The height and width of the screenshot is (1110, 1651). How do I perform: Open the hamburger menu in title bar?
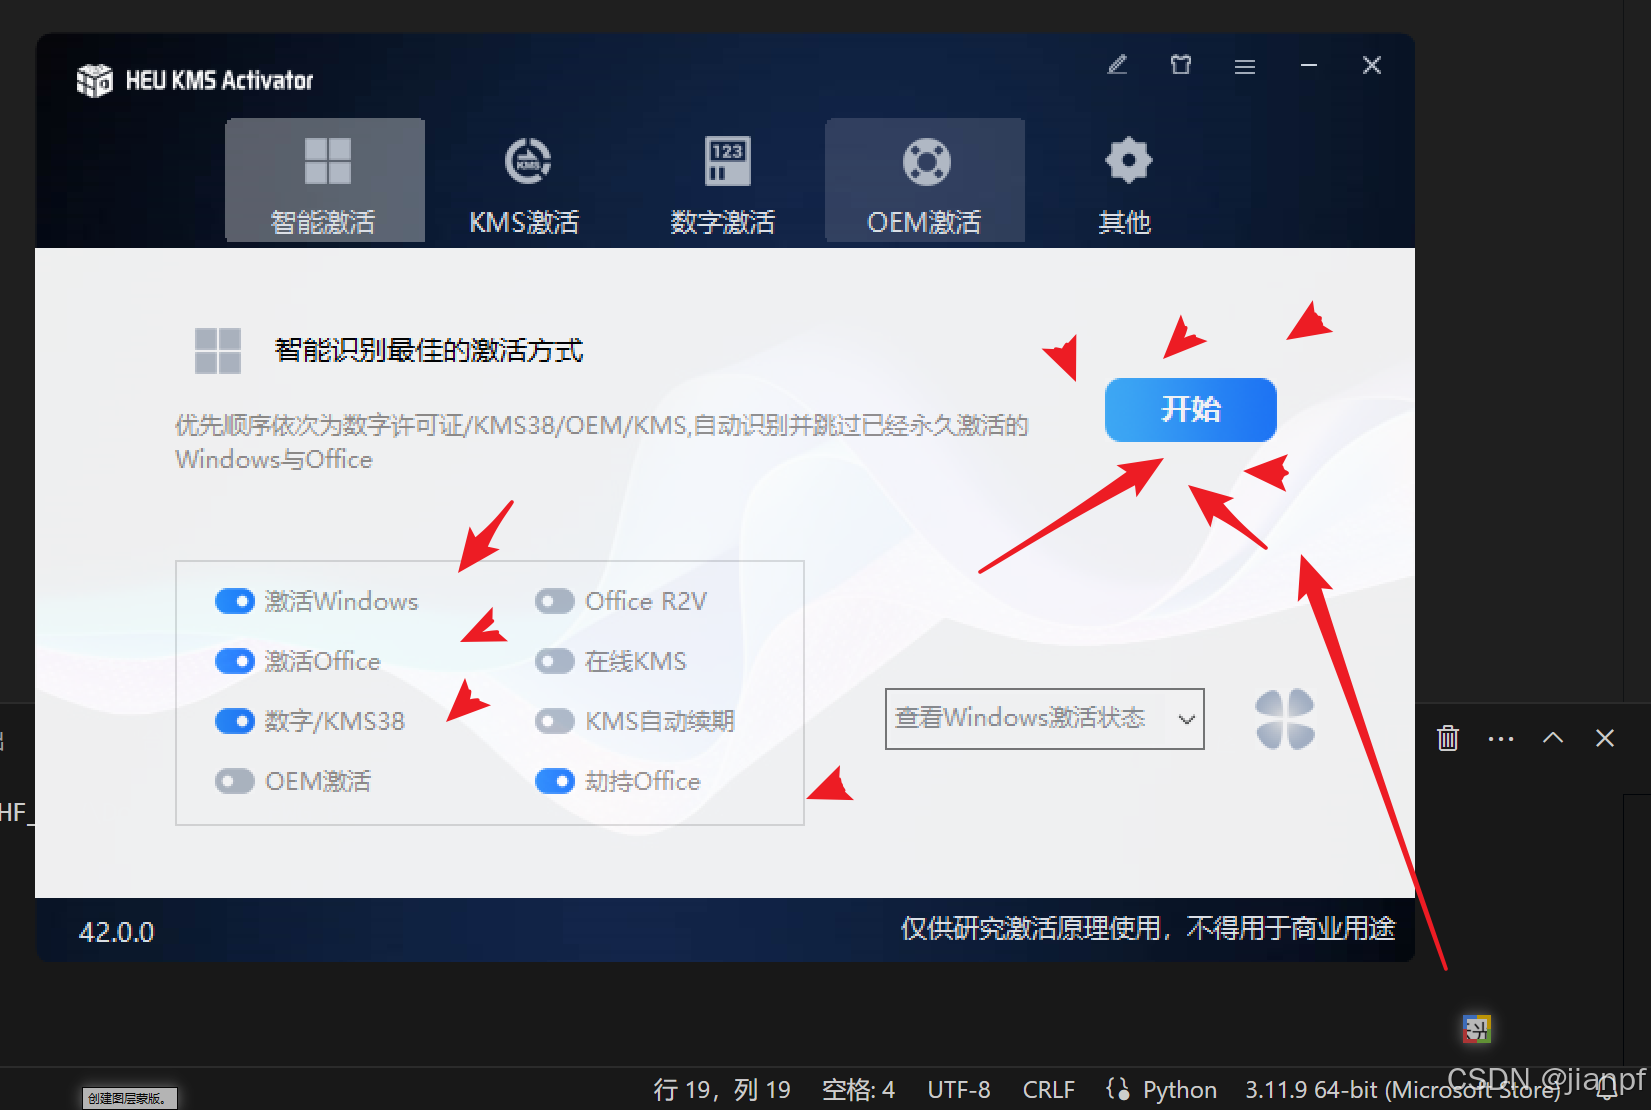[1245, 67]
